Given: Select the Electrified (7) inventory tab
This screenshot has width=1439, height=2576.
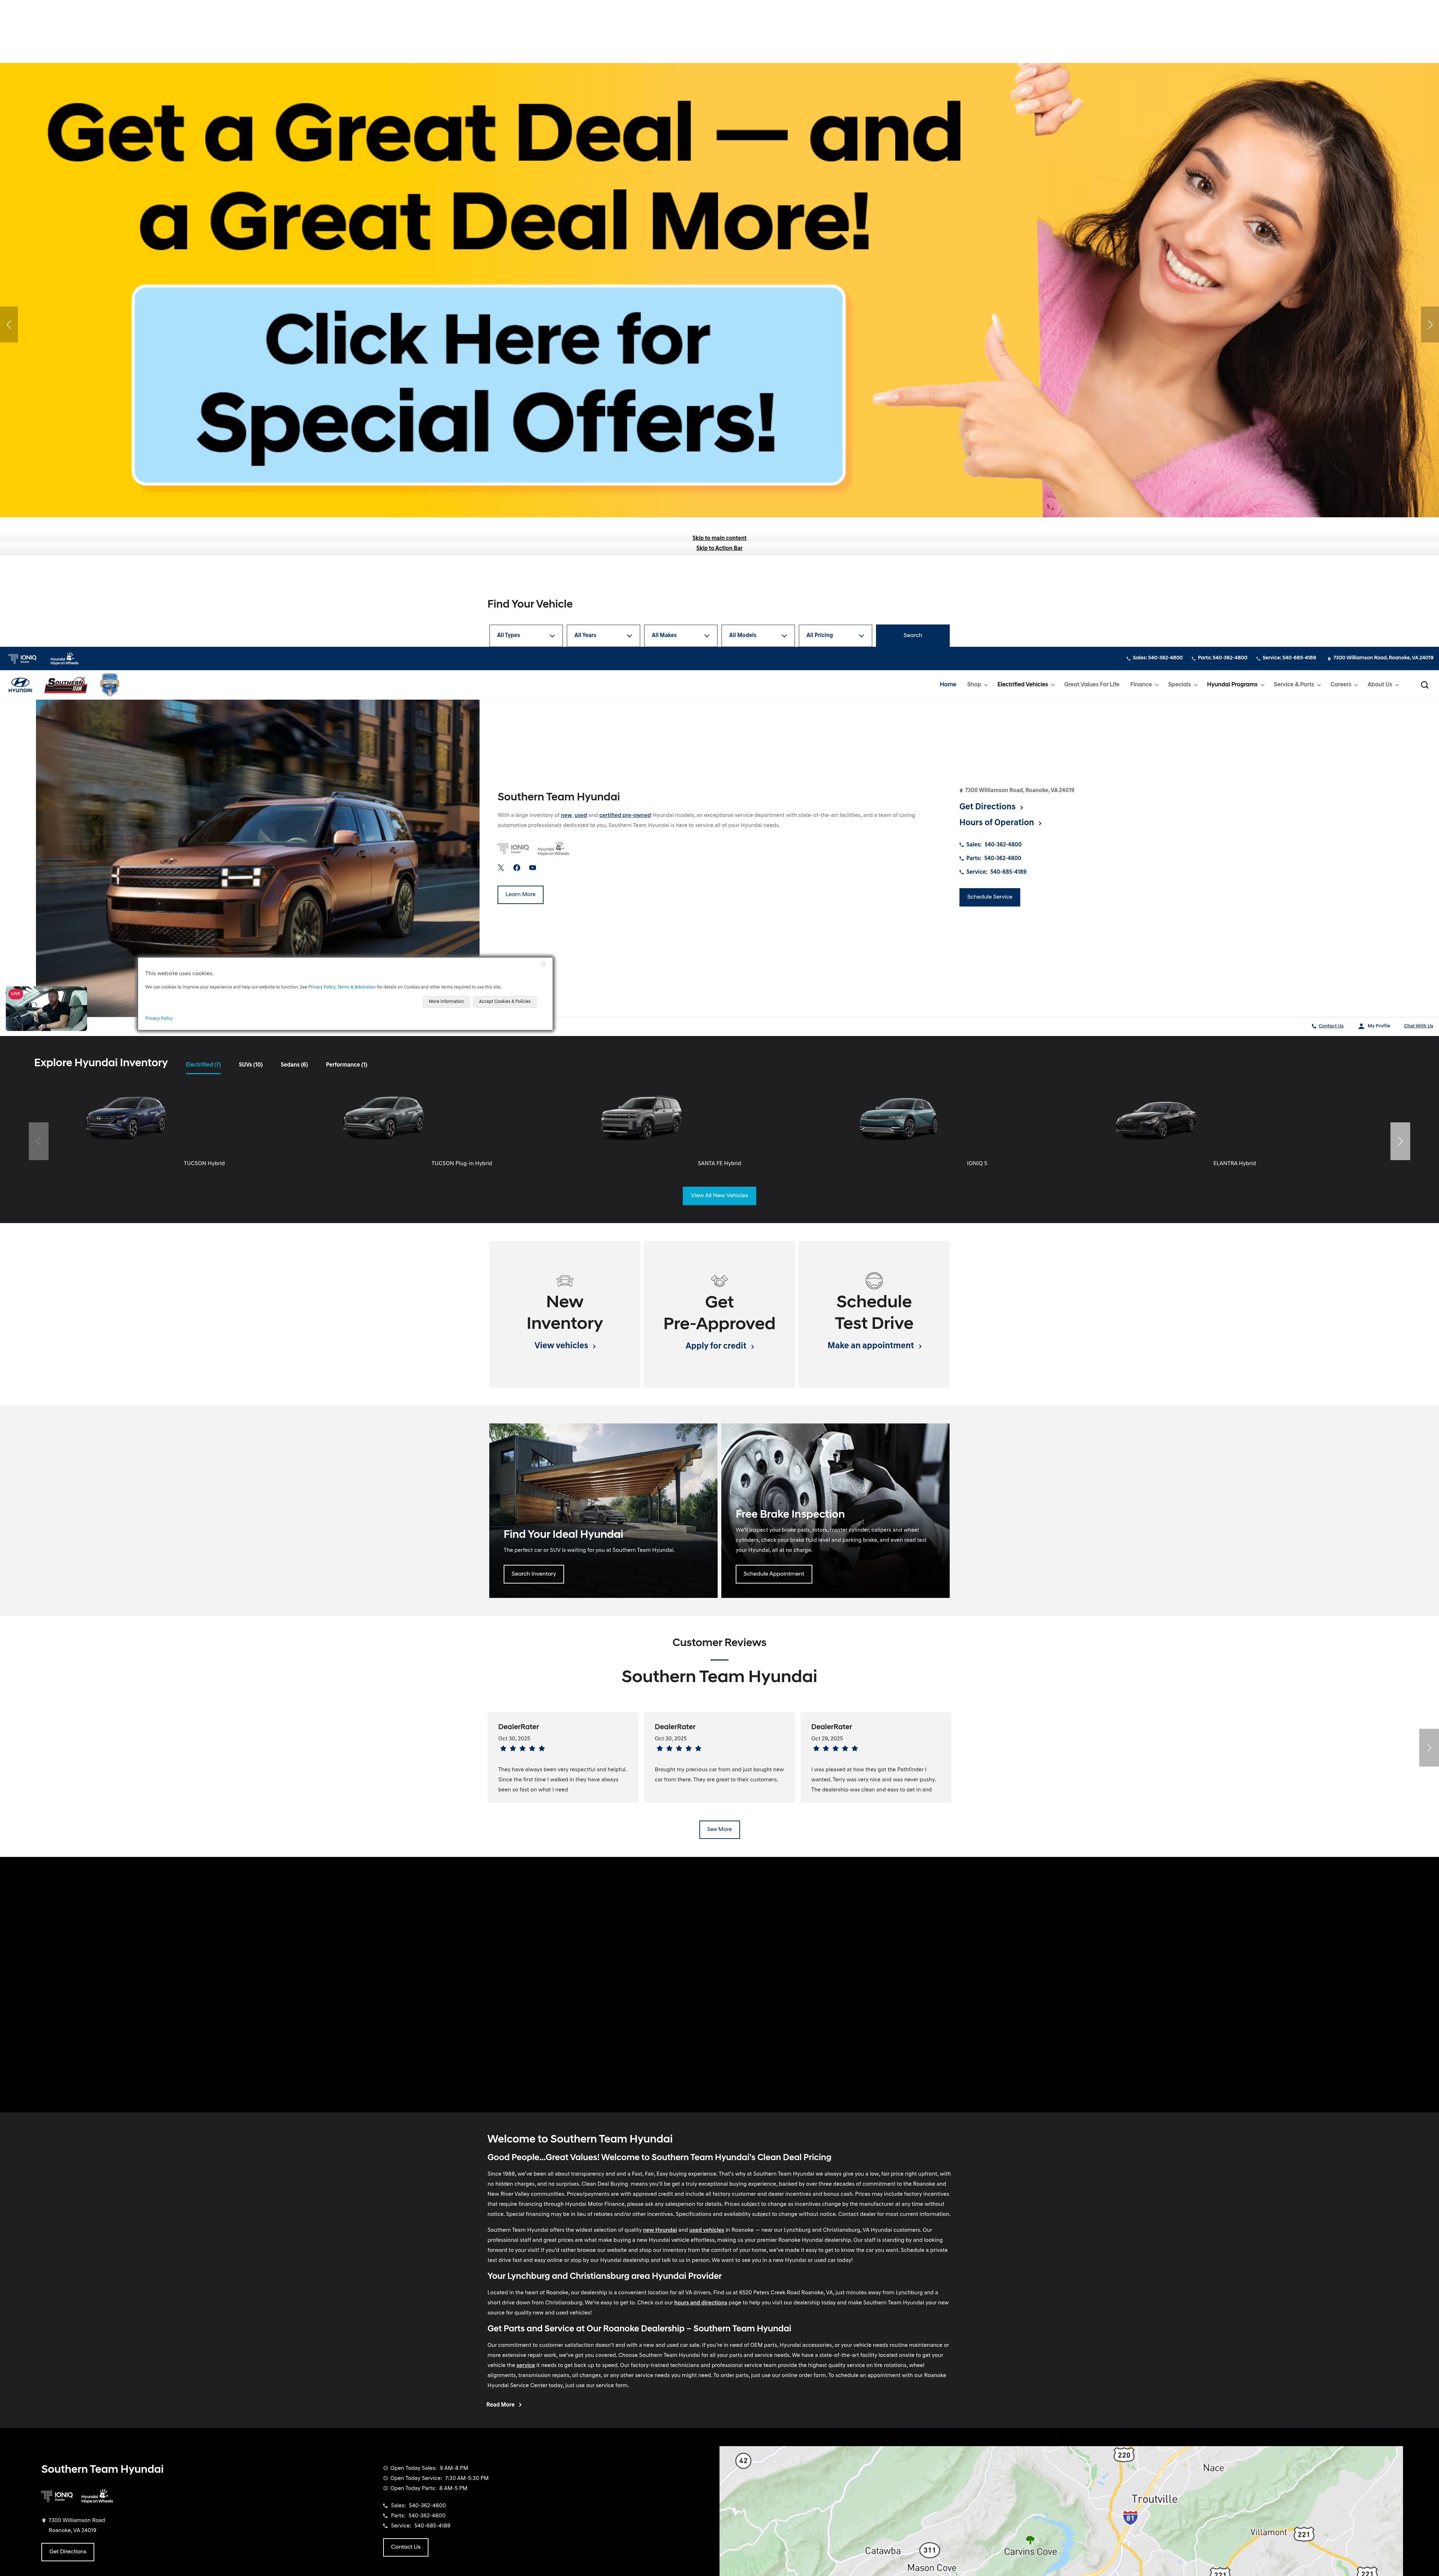Looking at the screenshot, I should coord(203,1065).
